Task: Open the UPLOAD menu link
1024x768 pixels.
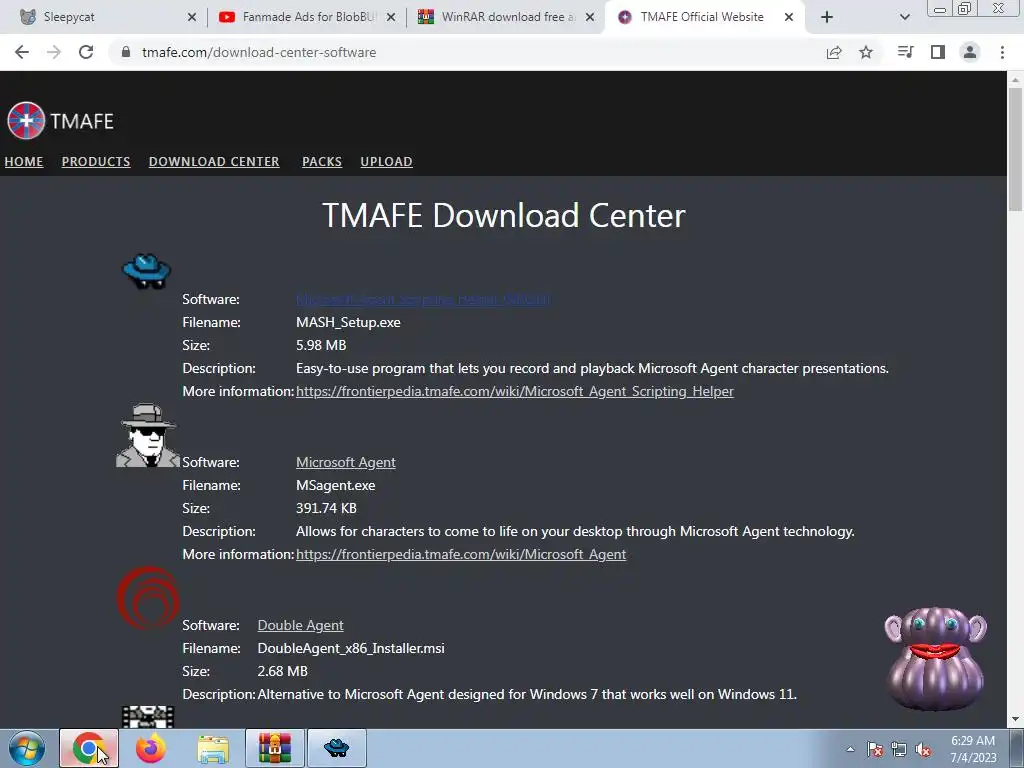Action: pos(387,161)
